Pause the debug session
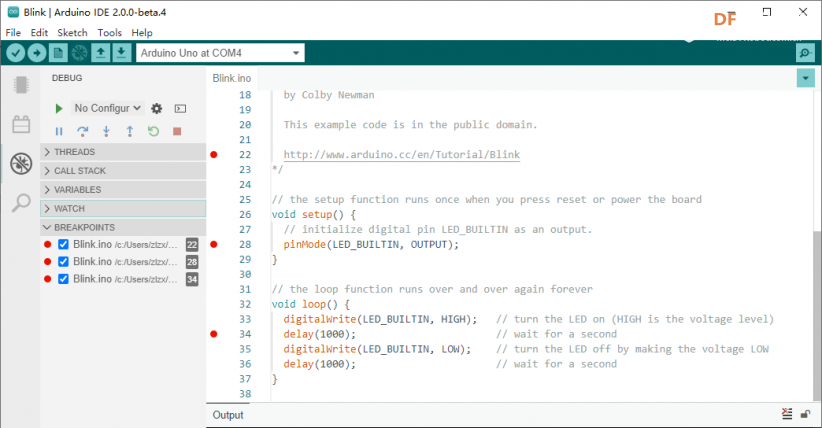822x428 pixels. point(59,131)
